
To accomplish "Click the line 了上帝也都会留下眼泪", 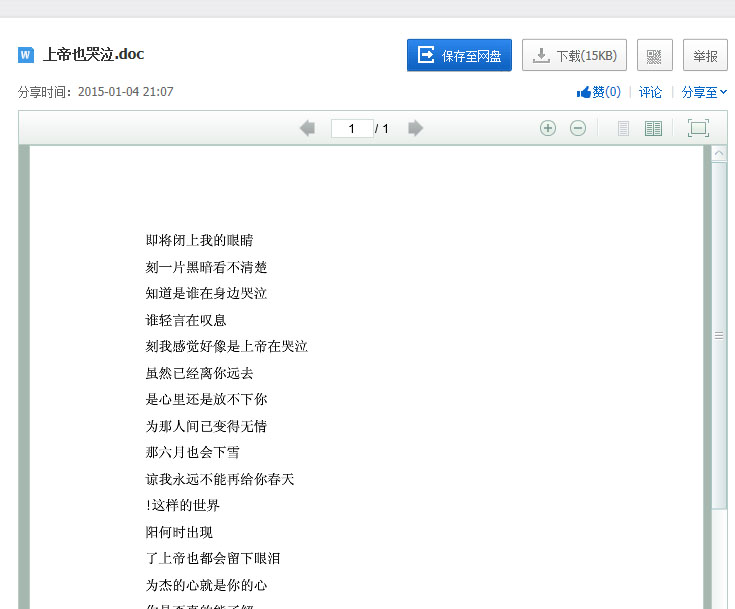I will click(213, 558).
